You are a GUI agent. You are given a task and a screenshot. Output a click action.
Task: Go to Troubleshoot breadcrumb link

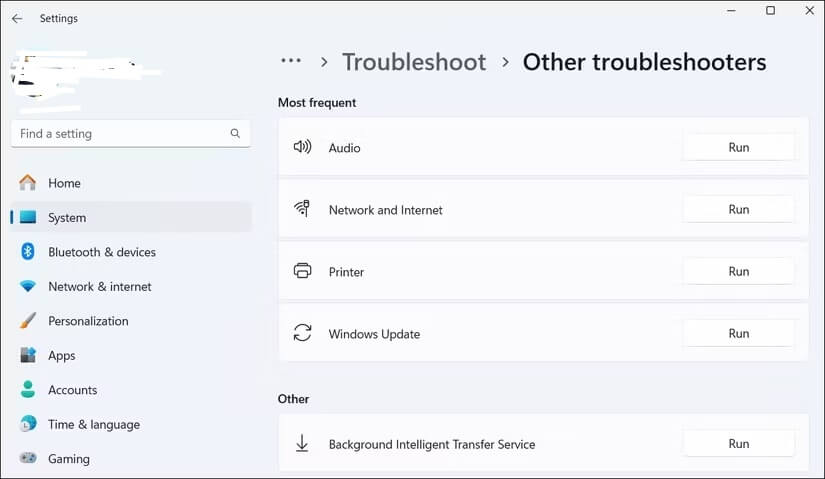click(x=414, y=62)
